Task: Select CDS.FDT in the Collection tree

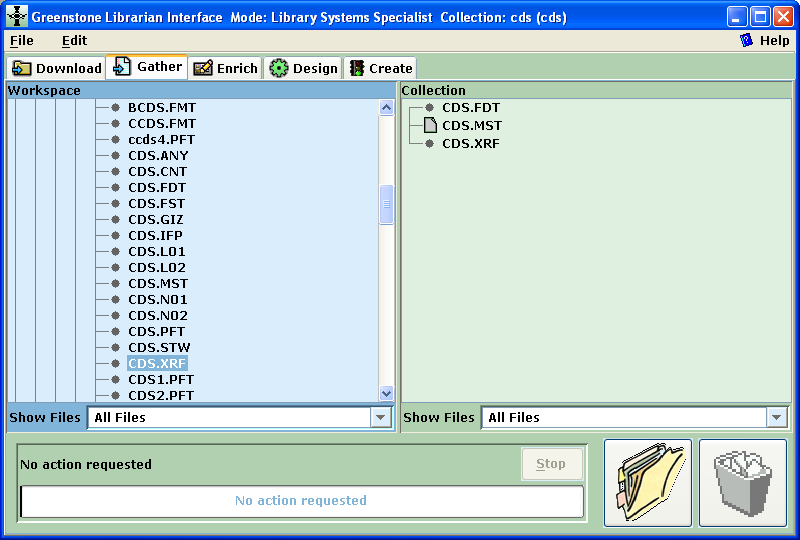Action: [x=470, y=108]
